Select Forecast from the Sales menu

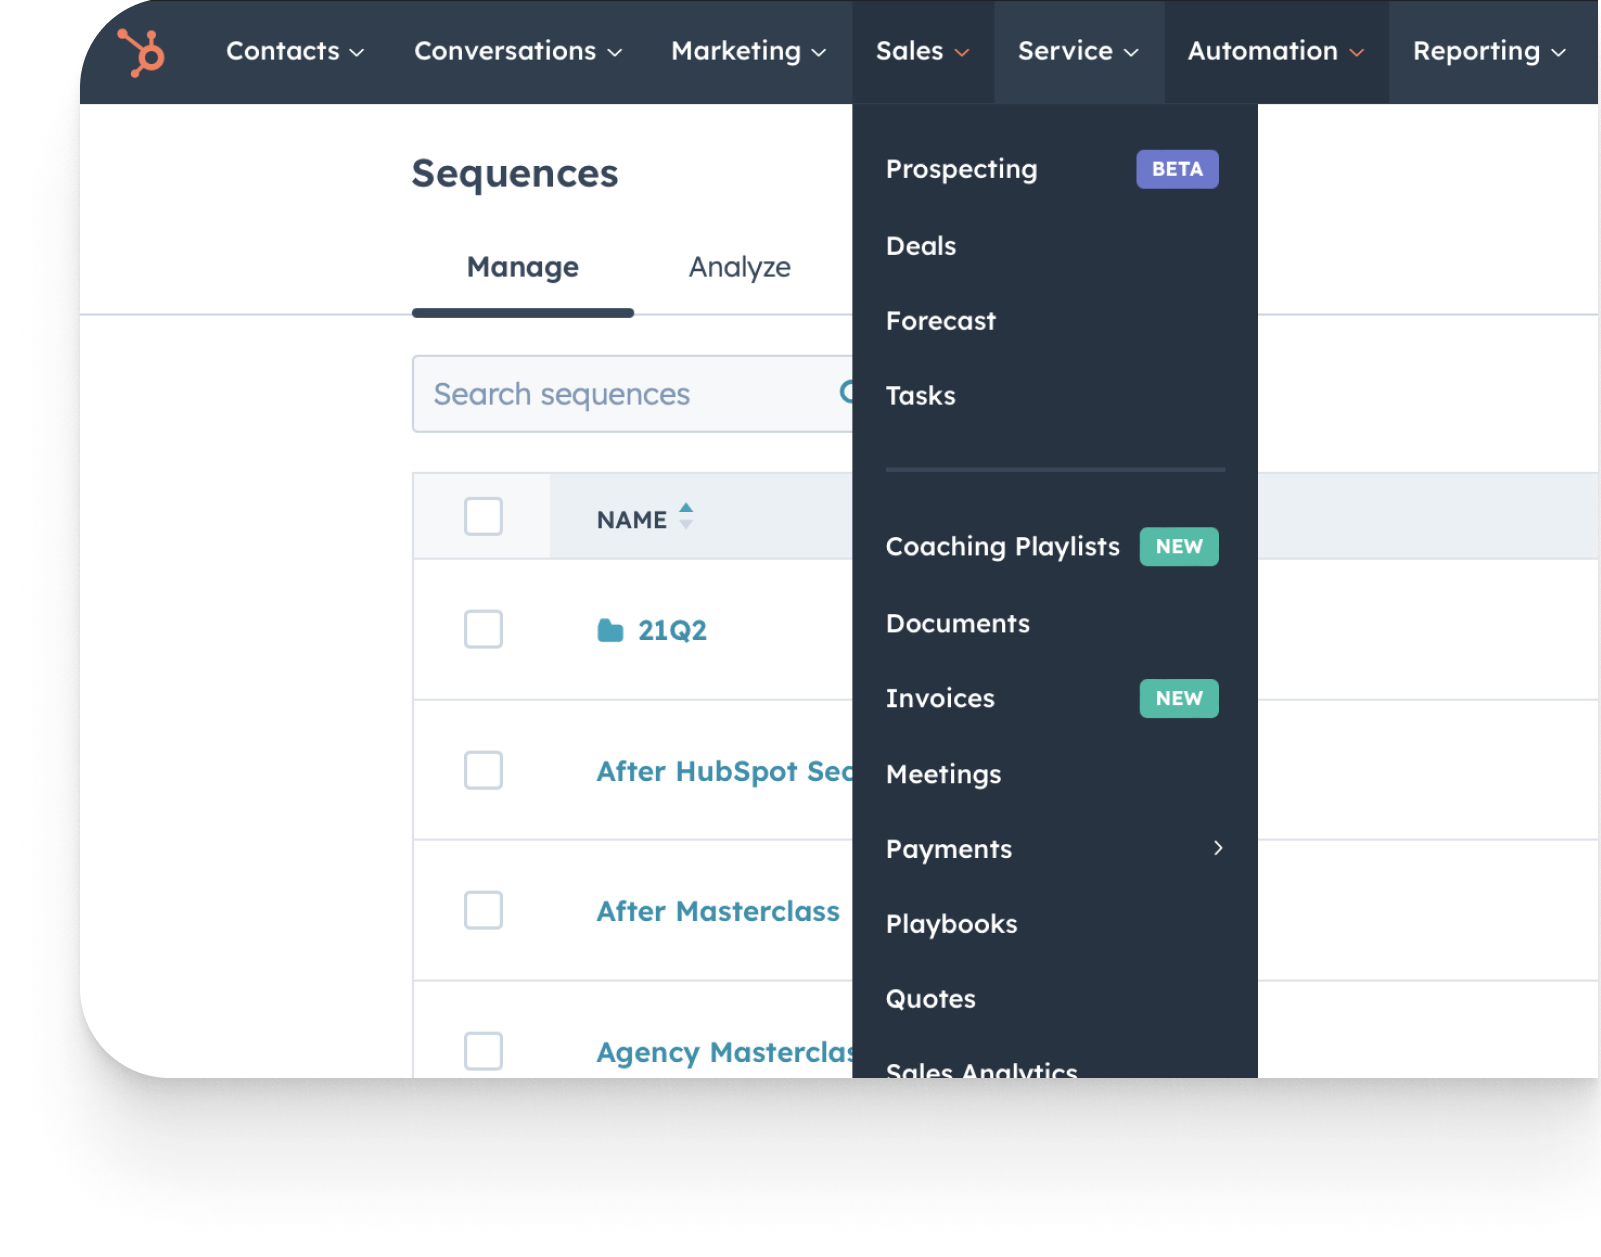click(941, 321)
